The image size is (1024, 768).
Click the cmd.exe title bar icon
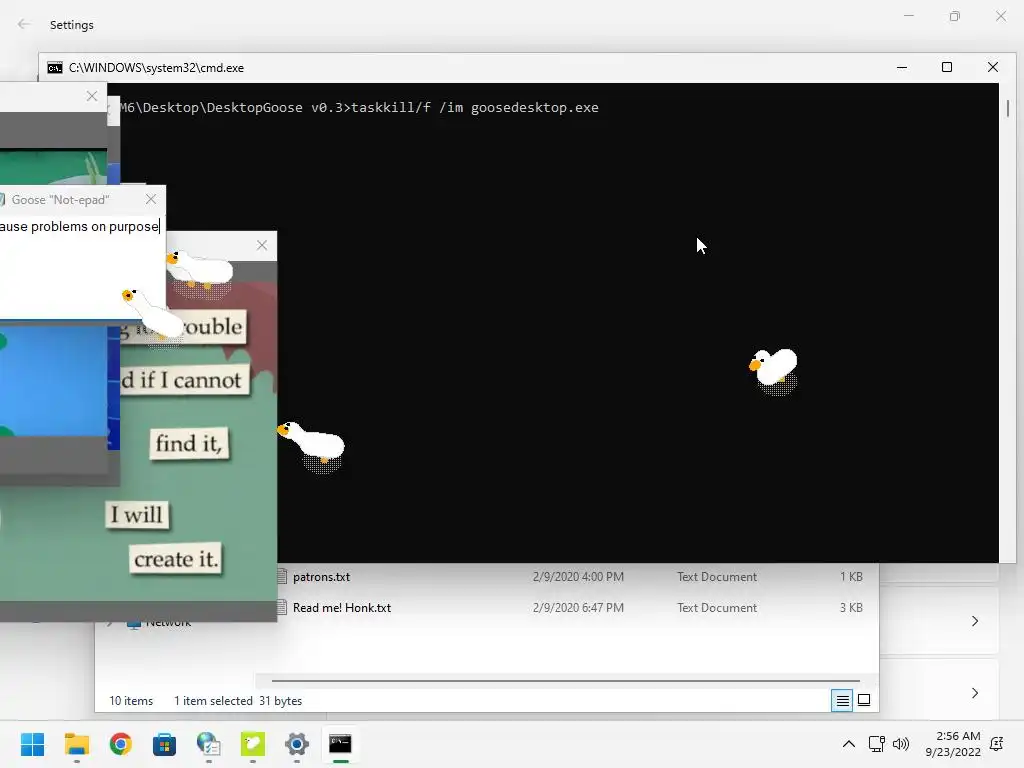pos(55,68)
